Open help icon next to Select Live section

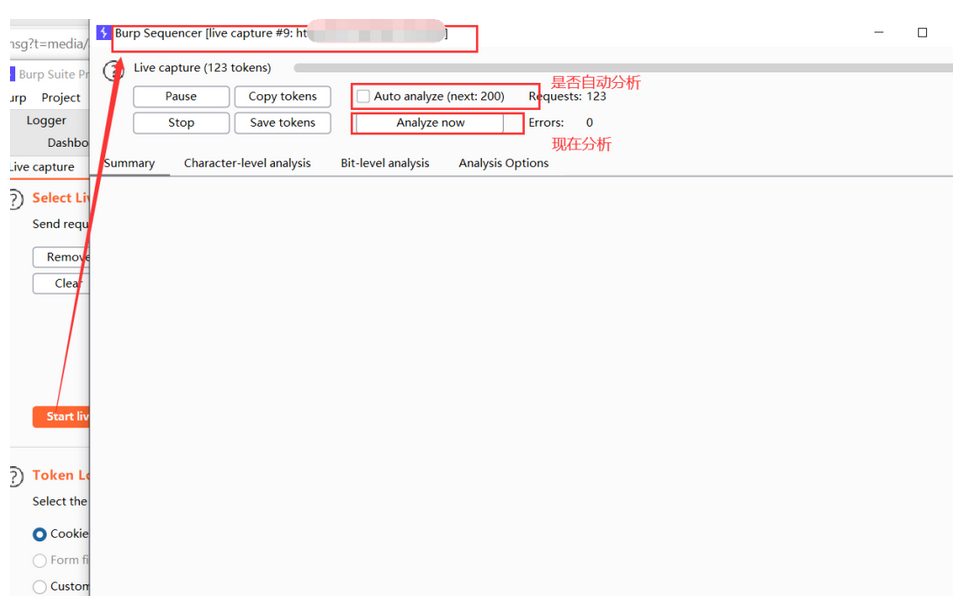click(16, 199)
